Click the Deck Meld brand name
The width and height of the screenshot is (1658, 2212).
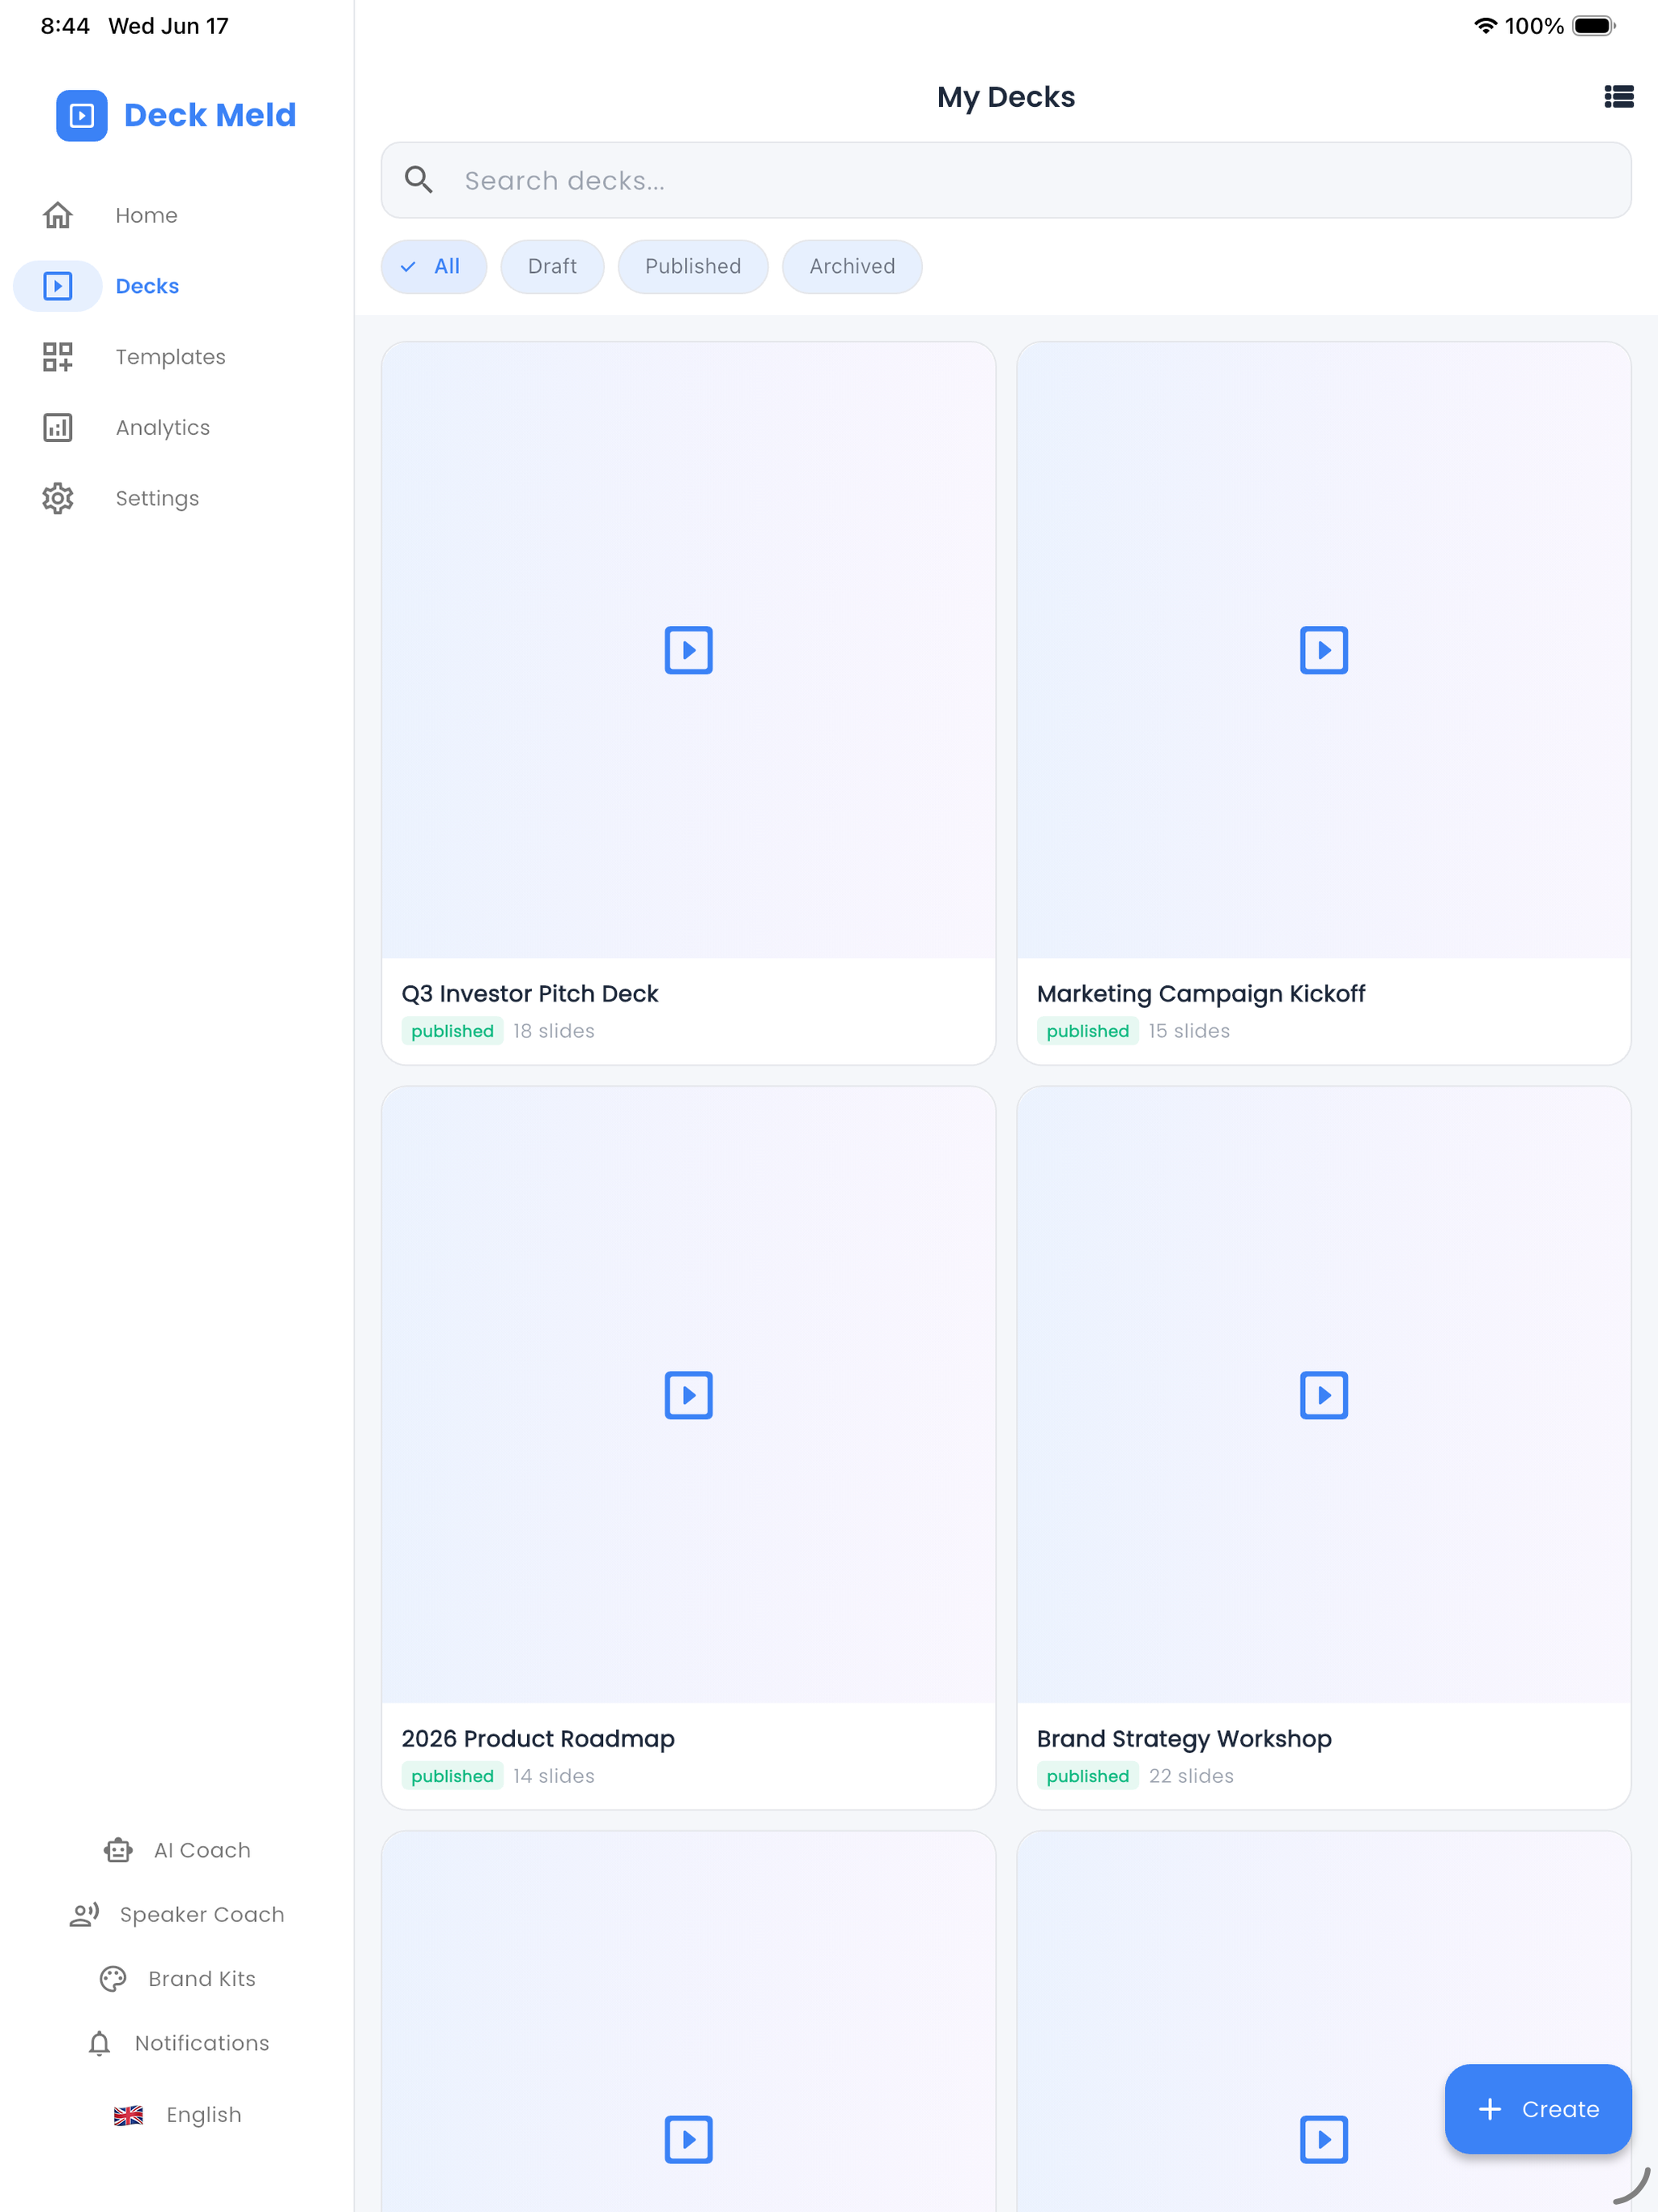pyautogui.click(x=210, y=115)
